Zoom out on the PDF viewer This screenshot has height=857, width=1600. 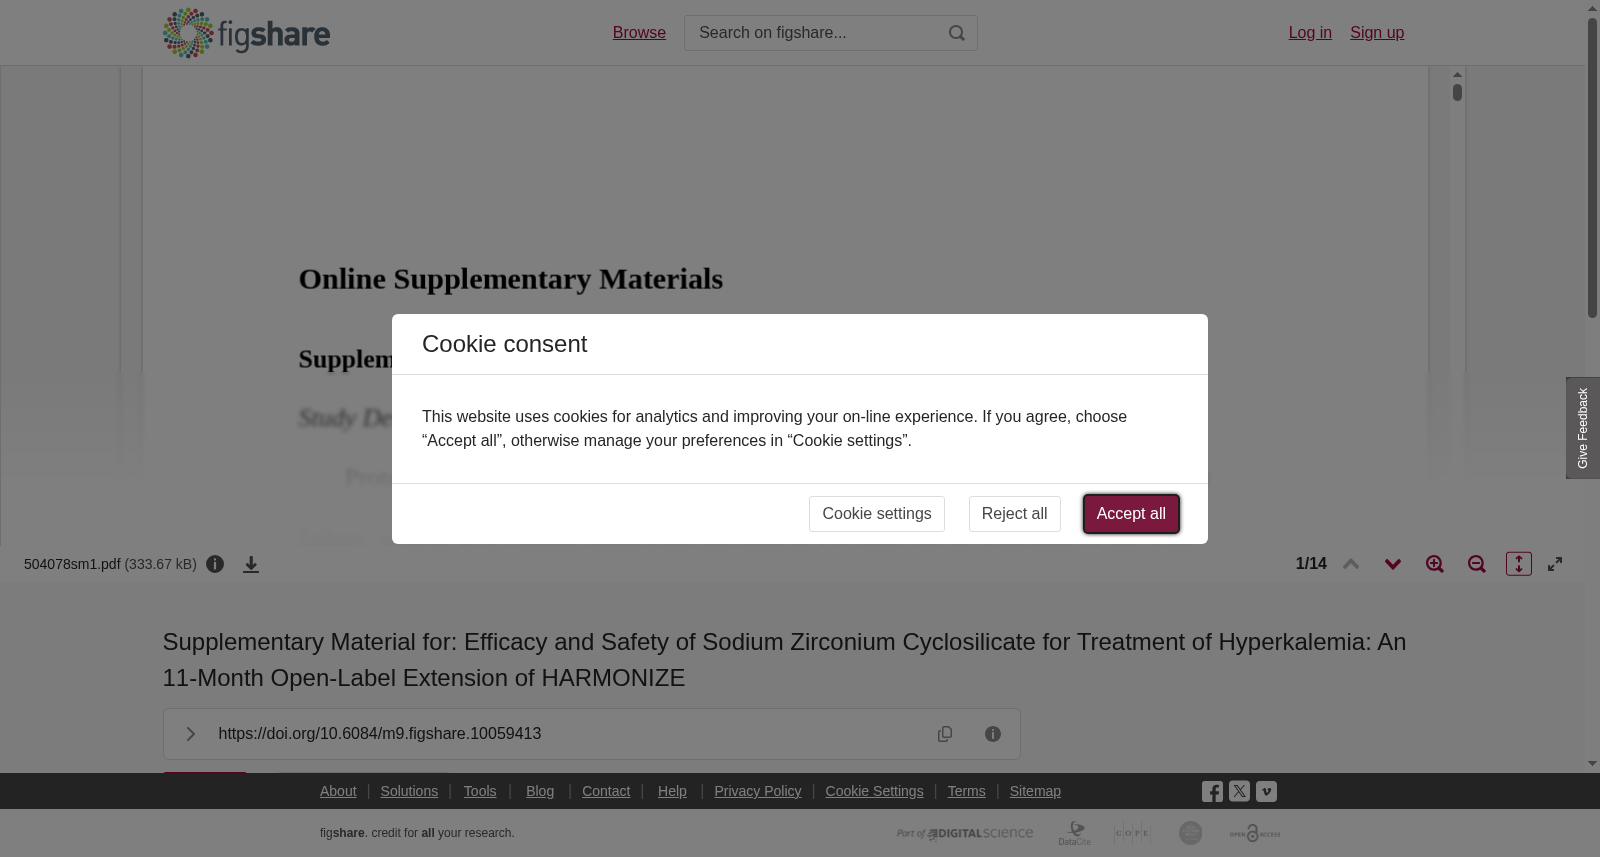click(x=1477, y=564)
